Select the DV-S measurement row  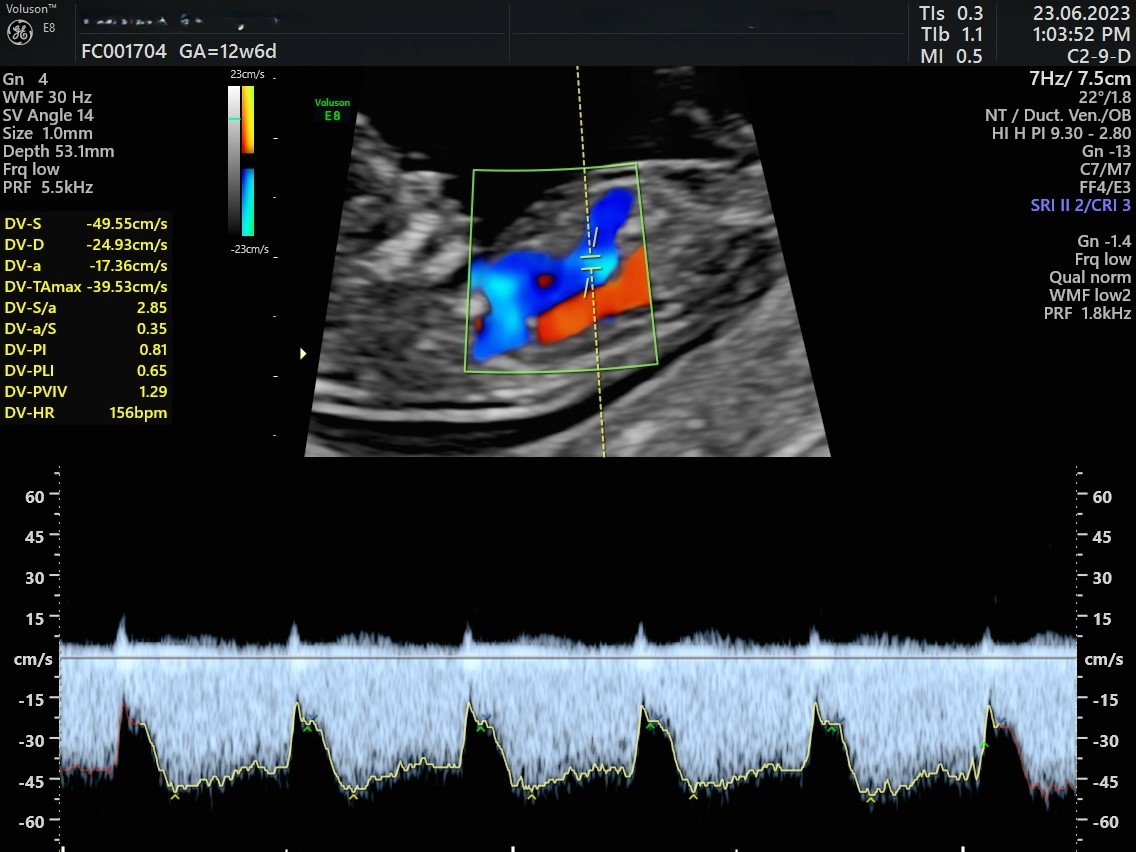pos(86,224)
